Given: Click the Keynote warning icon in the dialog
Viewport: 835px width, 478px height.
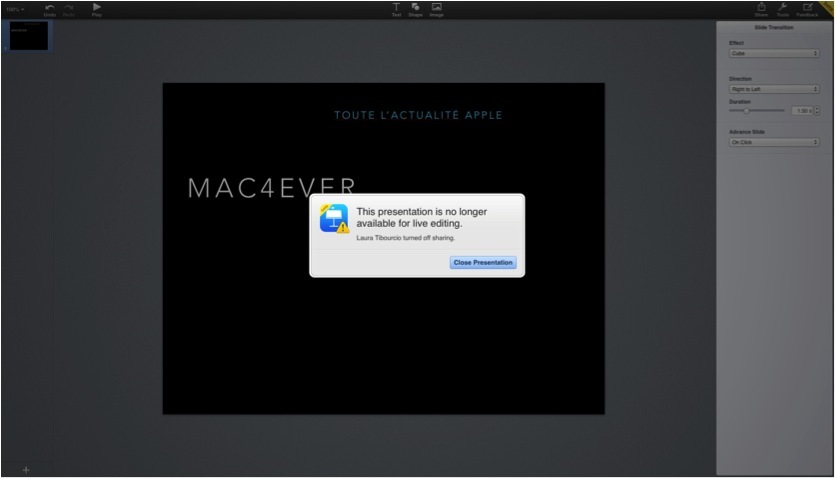Looking at the screenshot, I should 334,218.
